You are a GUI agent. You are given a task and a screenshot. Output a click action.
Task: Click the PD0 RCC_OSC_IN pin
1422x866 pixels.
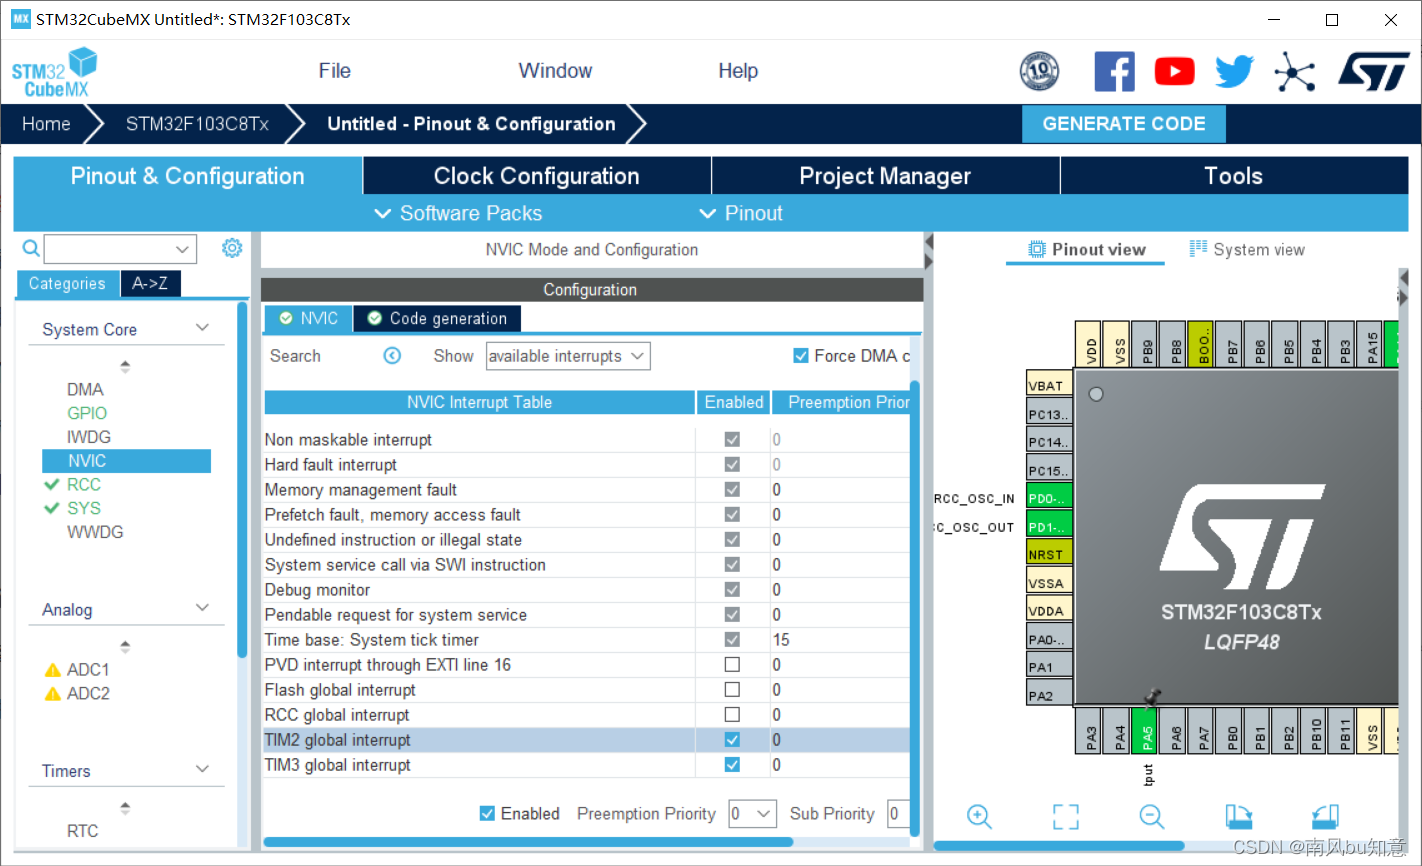[x=1049, y=498]
